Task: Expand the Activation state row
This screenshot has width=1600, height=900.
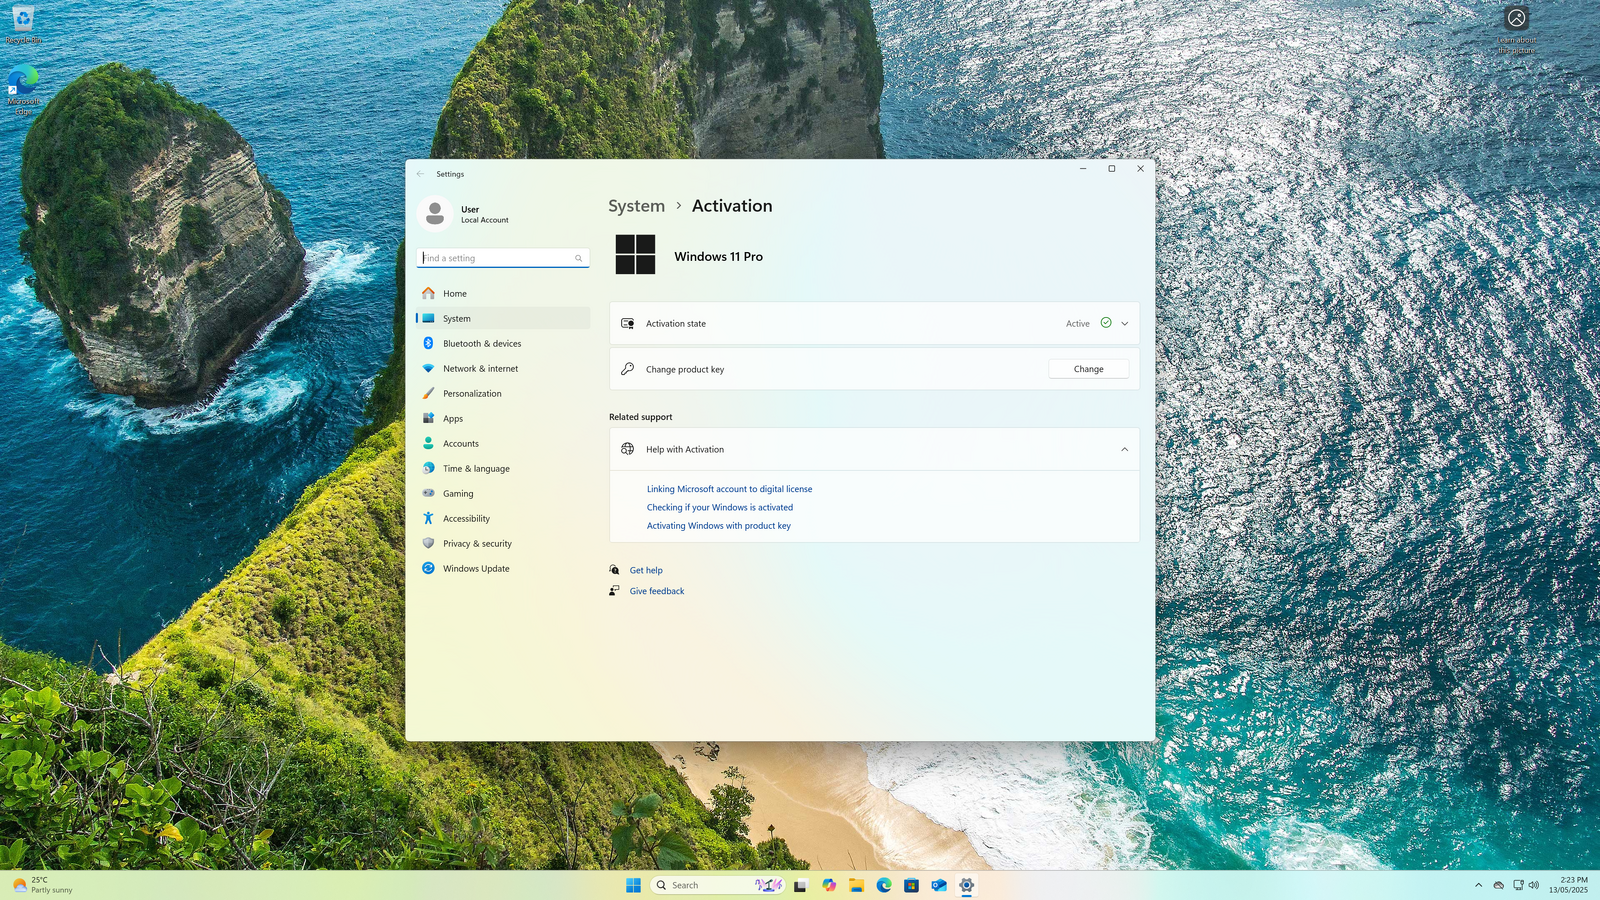Action: click(1124, 324)
